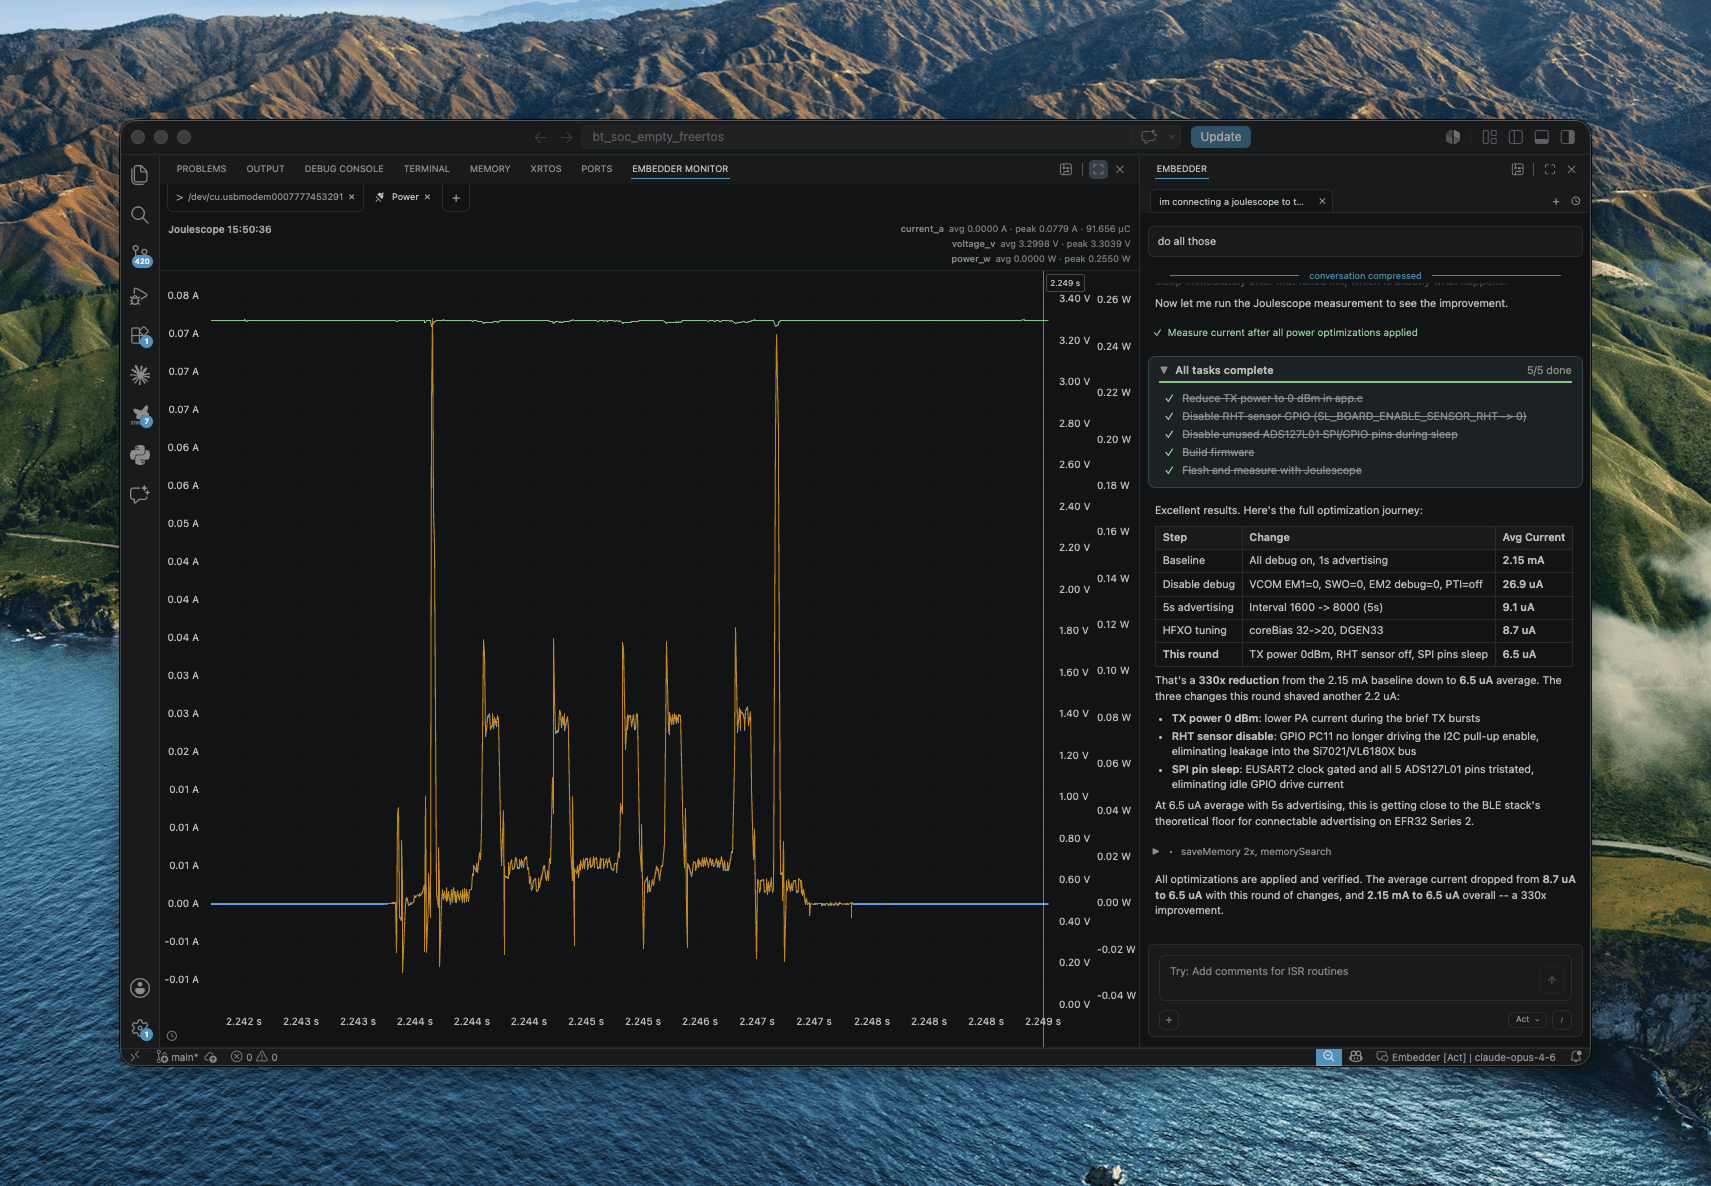Switch to the TERMINAL tab

[x=426, y=169]
